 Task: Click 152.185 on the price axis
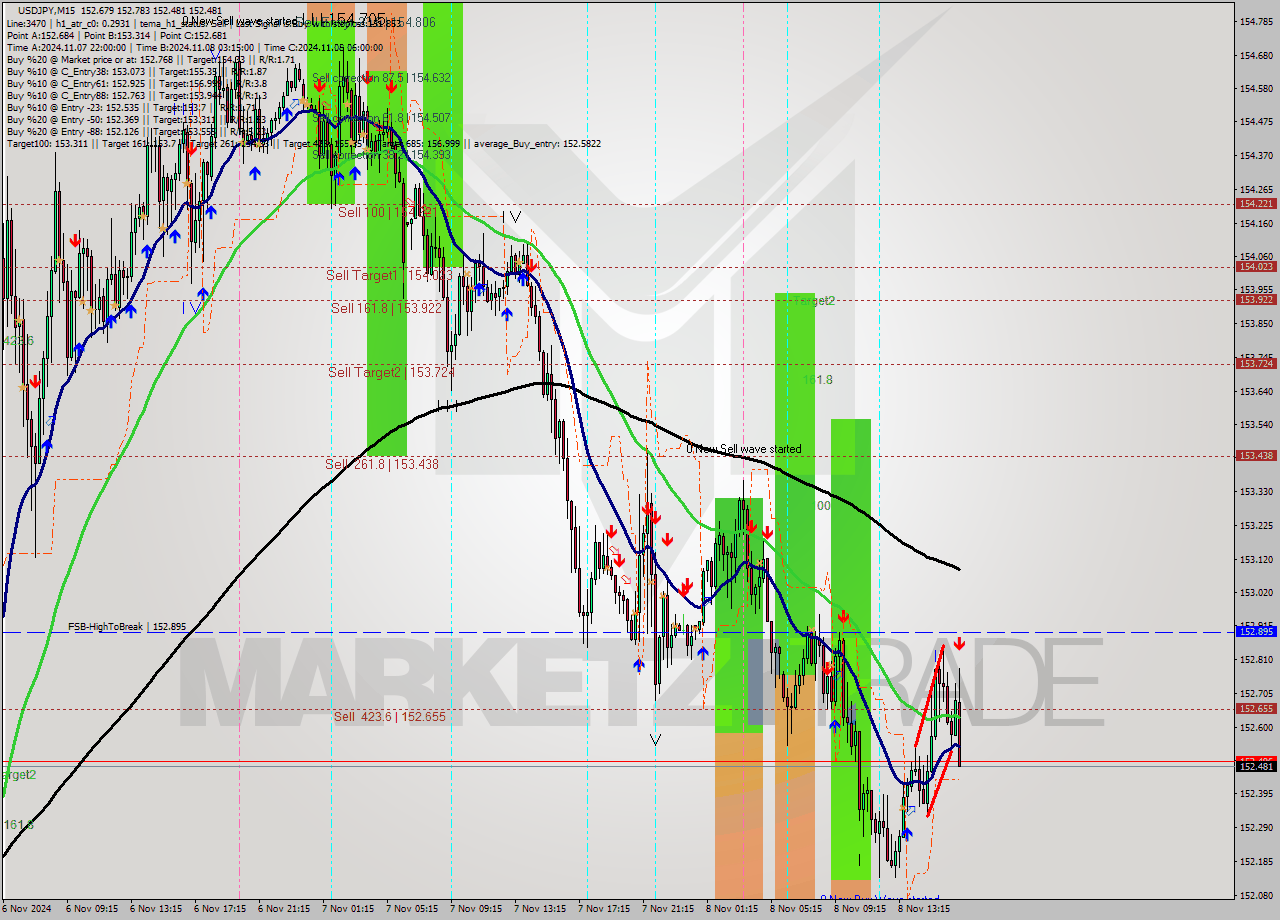[x=1256, y=861]
